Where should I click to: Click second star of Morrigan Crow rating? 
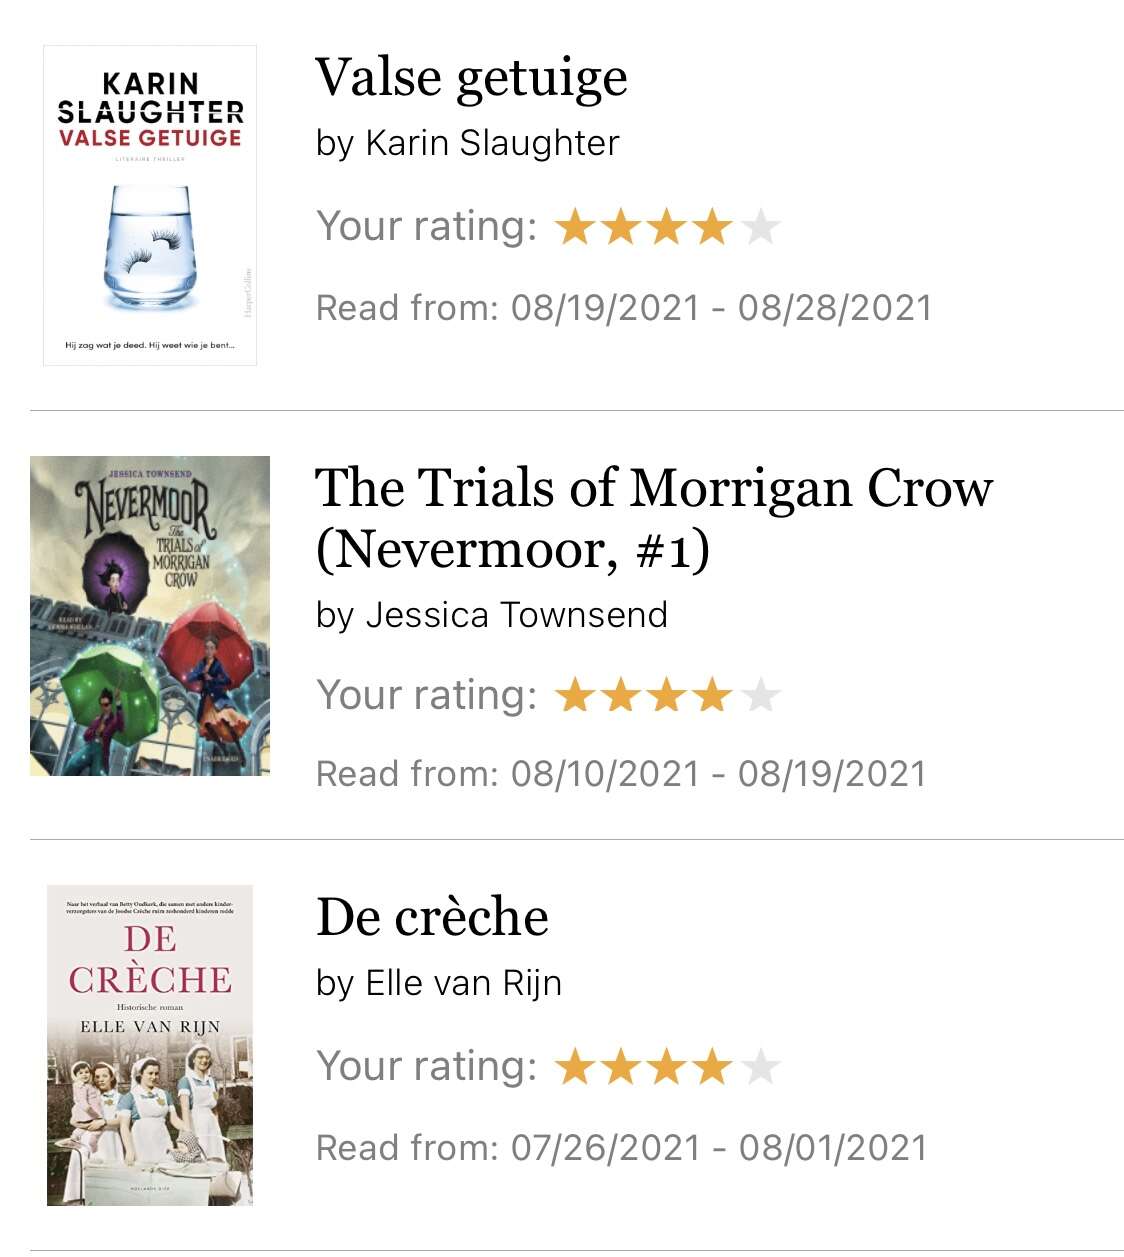coord(621,695)
